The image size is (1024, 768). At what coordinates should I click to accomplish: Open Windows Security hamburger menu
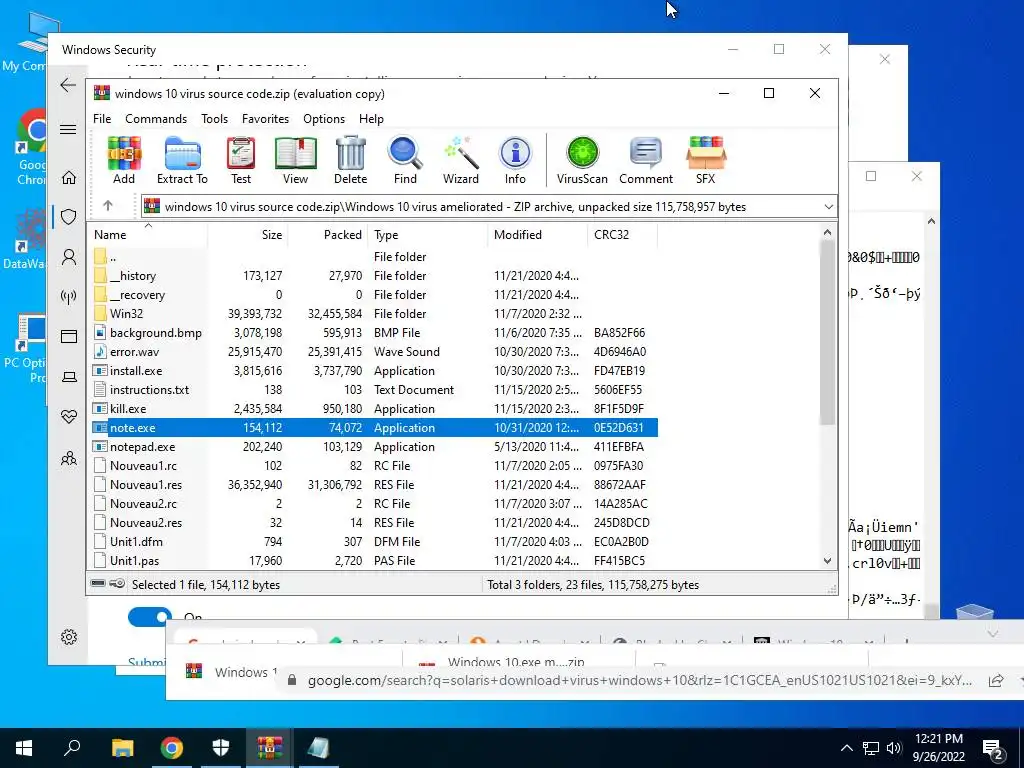tap(68, 129)
